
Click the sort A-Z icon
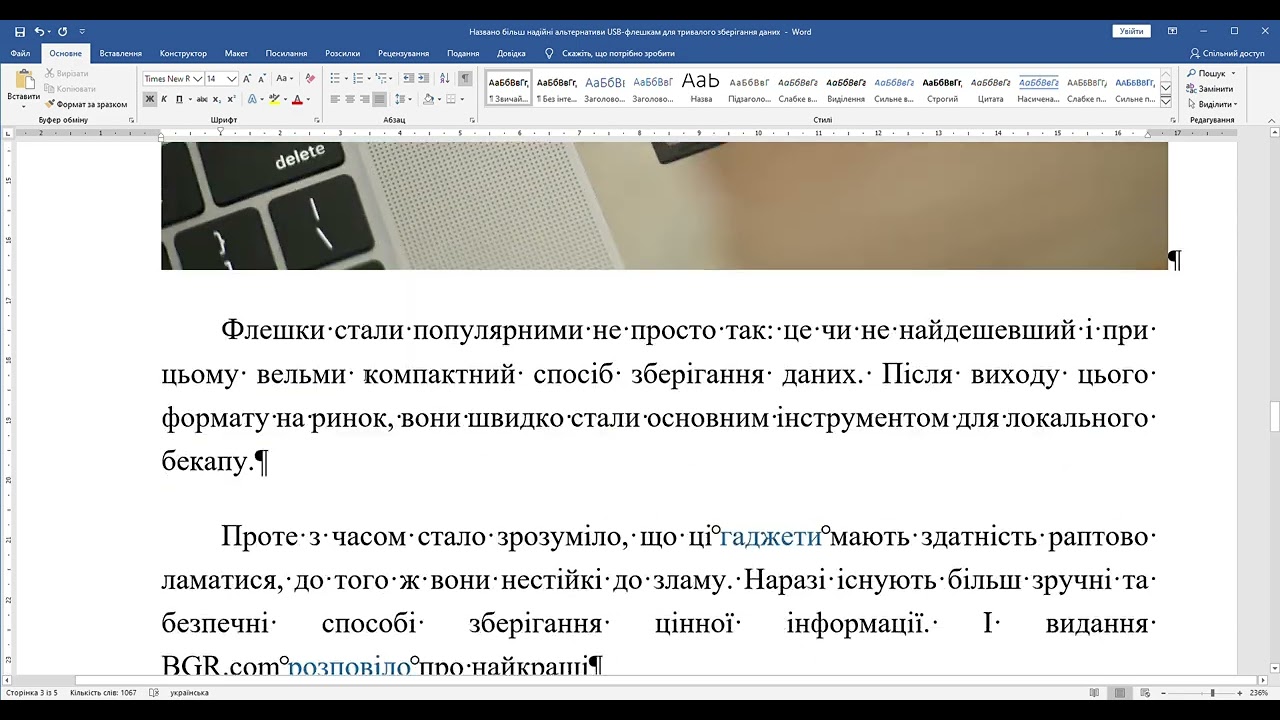point(444,79)
